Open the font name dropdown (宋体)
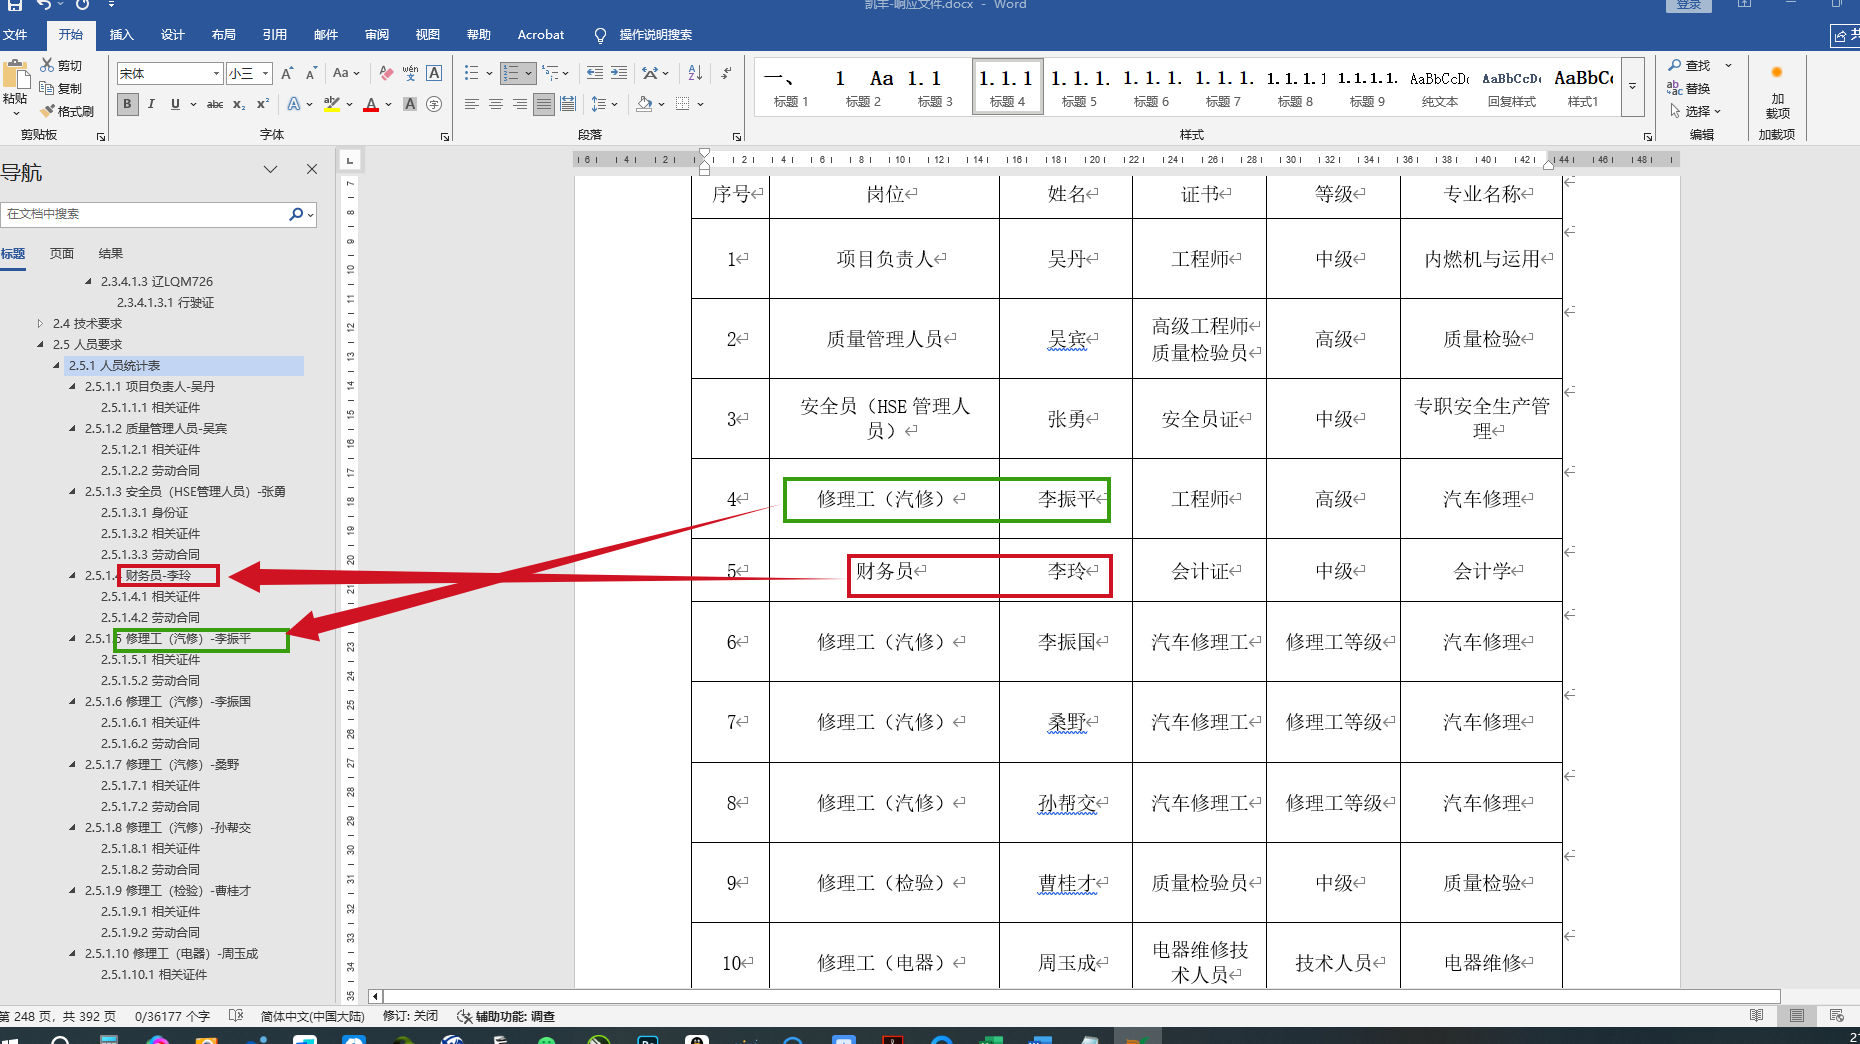 pyautogui.click(x=216, y=73)
